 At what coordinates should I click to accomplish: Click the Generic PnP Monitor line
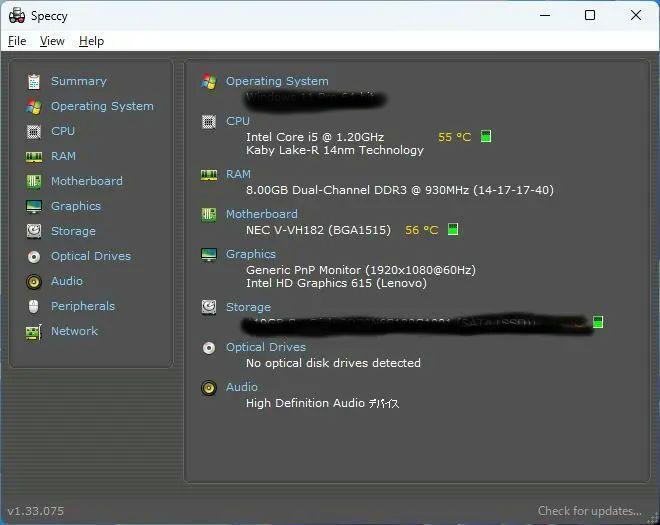361,270
